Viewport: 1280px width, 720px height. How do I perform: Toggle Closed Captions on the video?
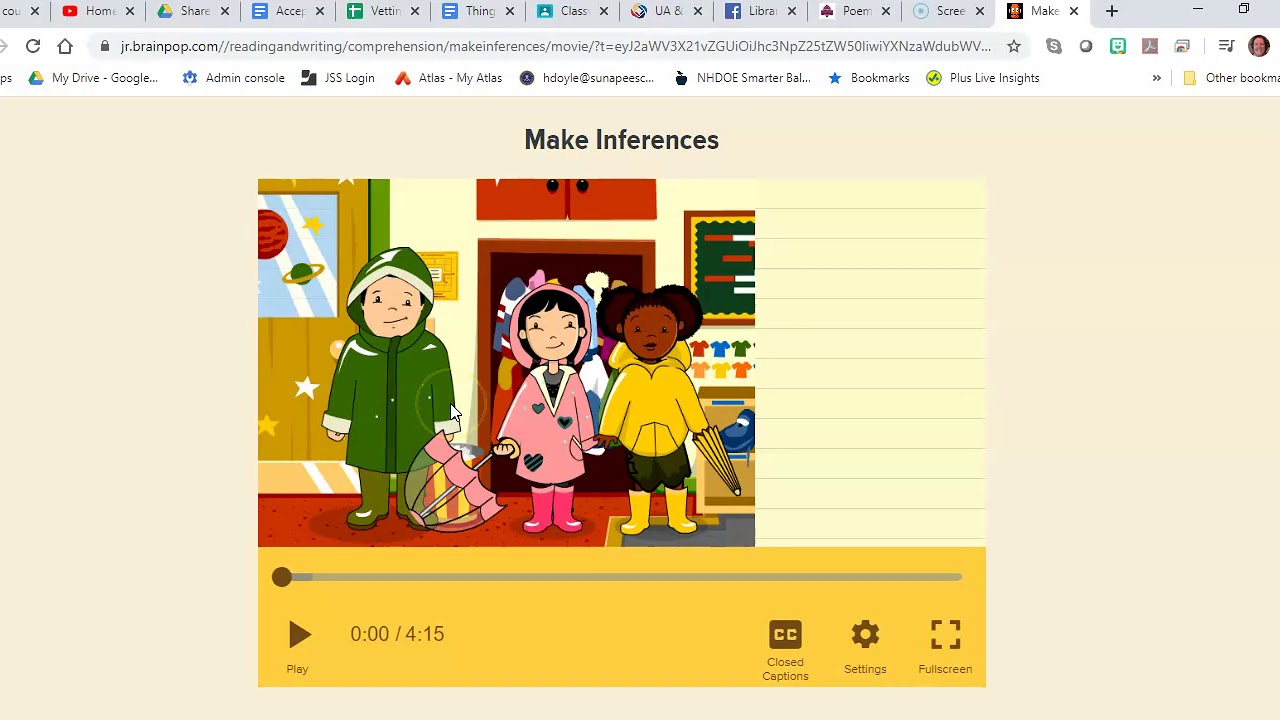pyautogui.click(x=785, y=634)
